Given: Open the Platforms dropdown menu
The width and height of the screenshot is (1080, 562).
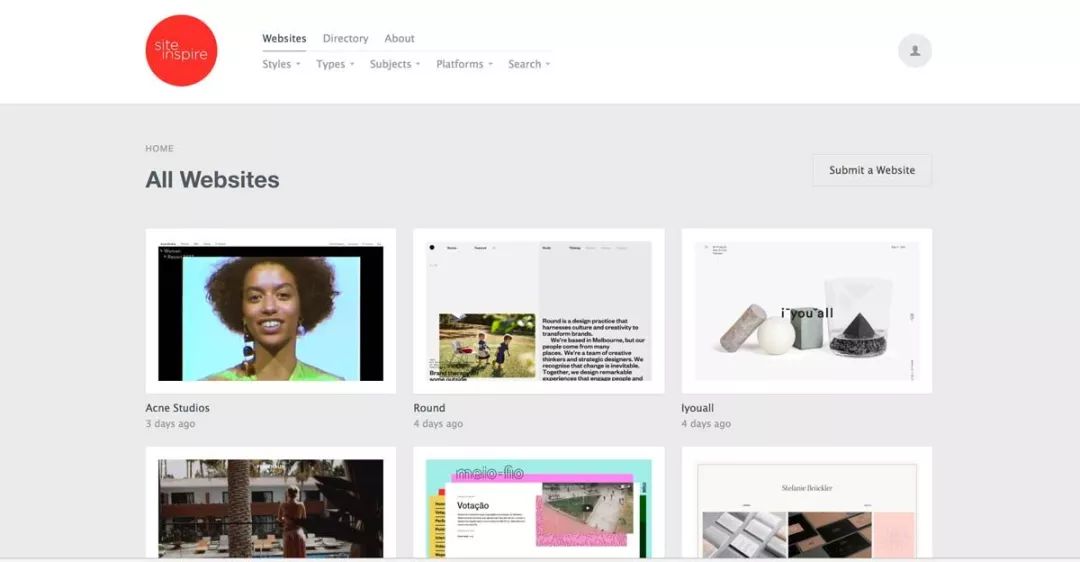Looking at the screenshot, I should (464, 64).
